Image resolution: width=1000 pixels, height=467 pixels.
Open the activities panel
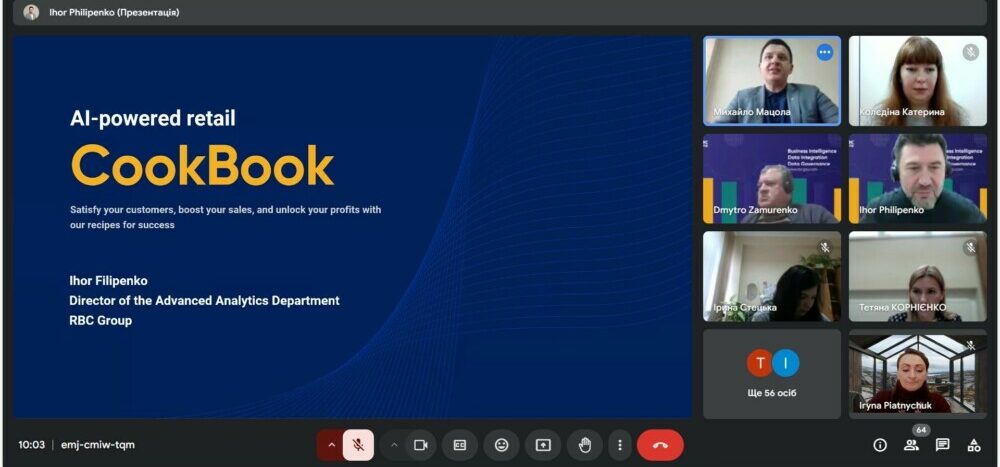pos(973,445)
